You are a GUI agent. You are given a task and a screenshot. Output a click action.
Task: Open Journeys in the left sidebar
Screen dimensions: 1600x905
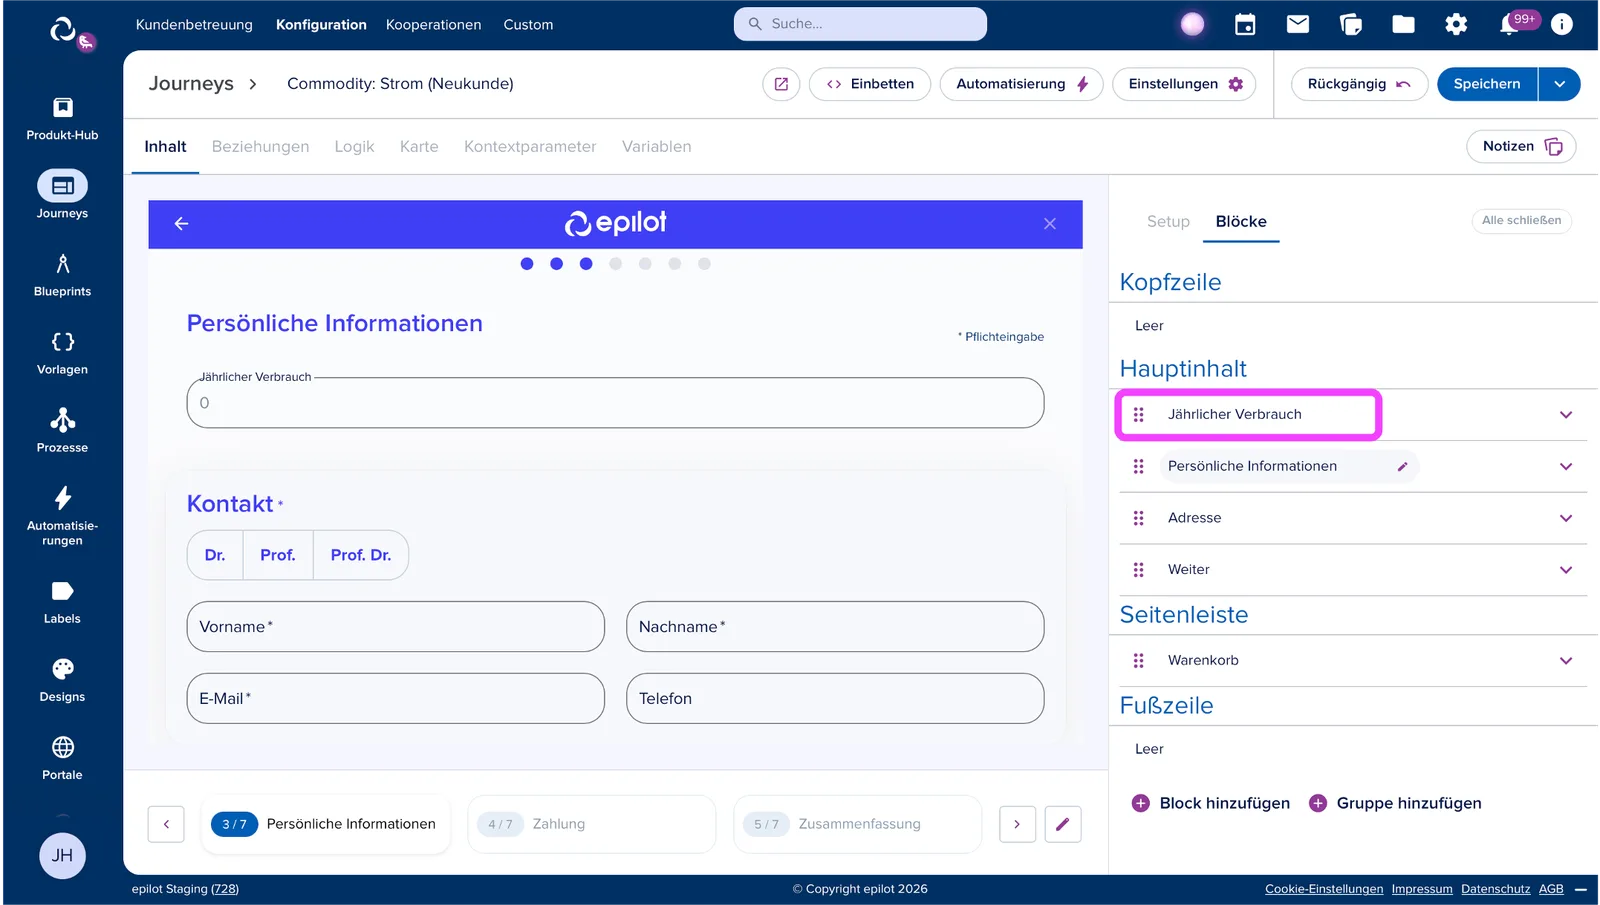pos(62,196)
